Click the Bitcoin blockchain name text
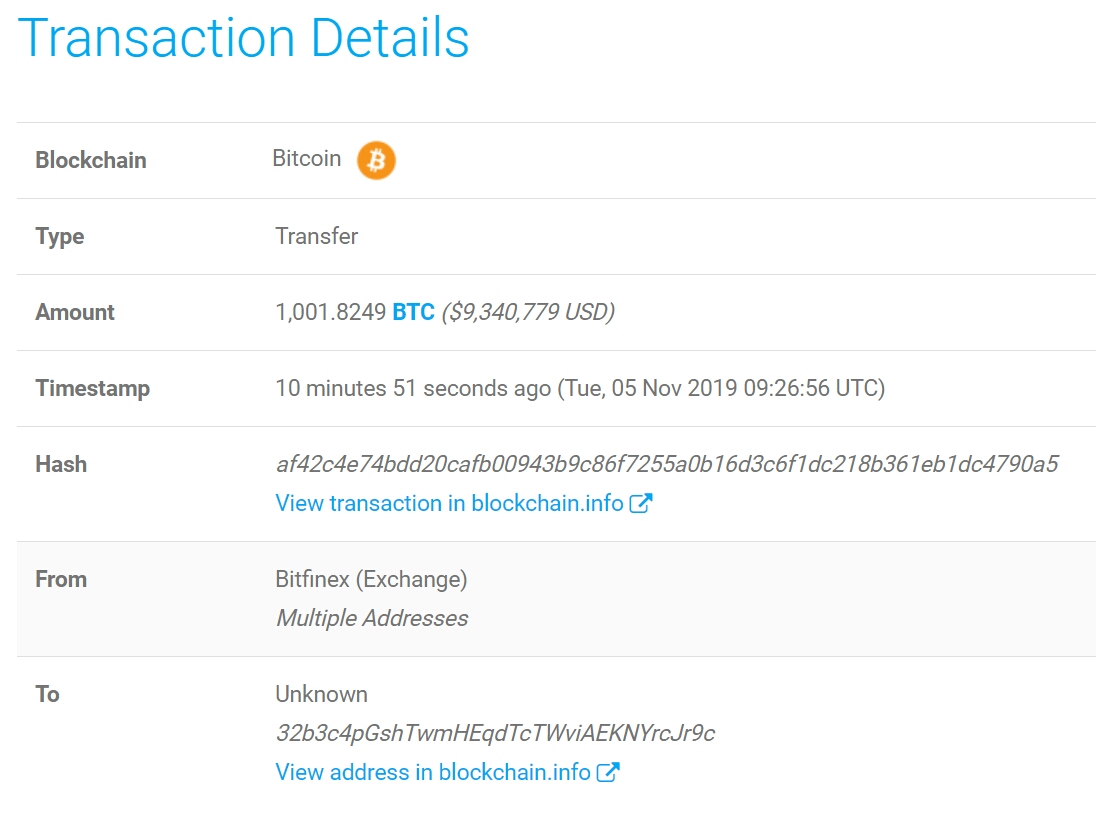This screenshot has width=1096, height=815. 307,159
